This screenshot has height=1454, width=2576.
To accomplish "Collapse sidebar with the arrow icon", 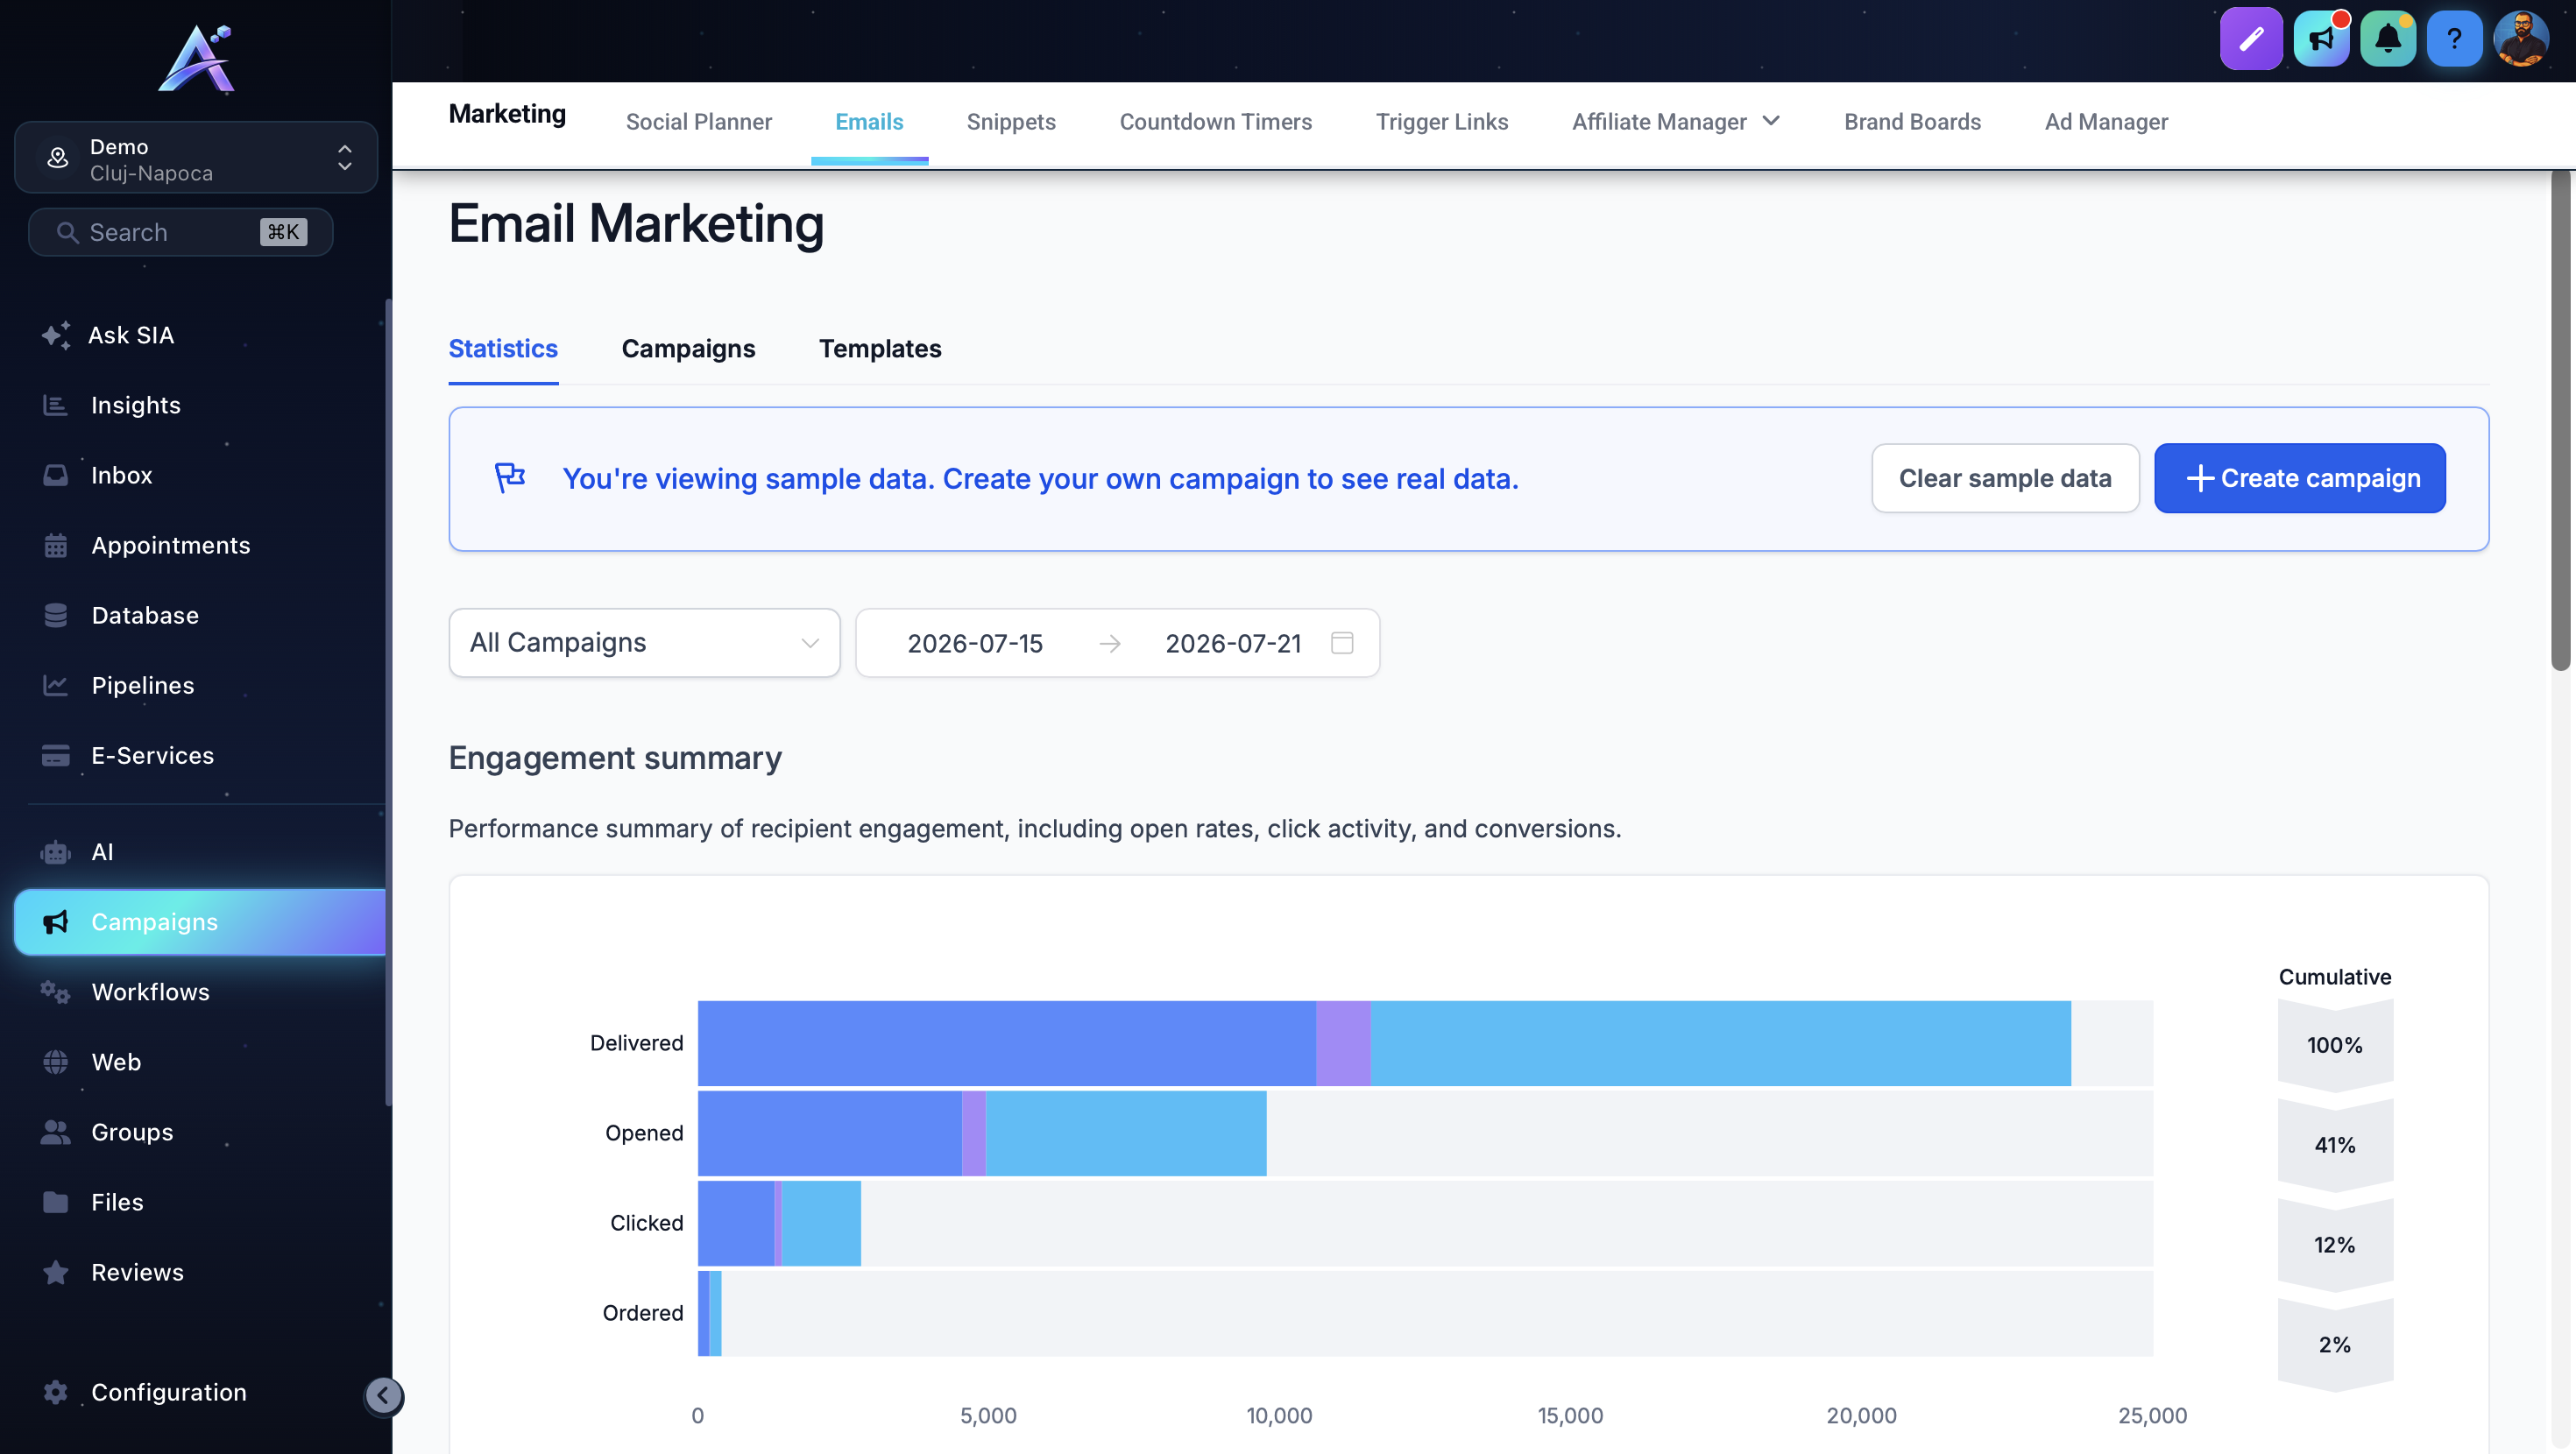I will coord(383,1395).
